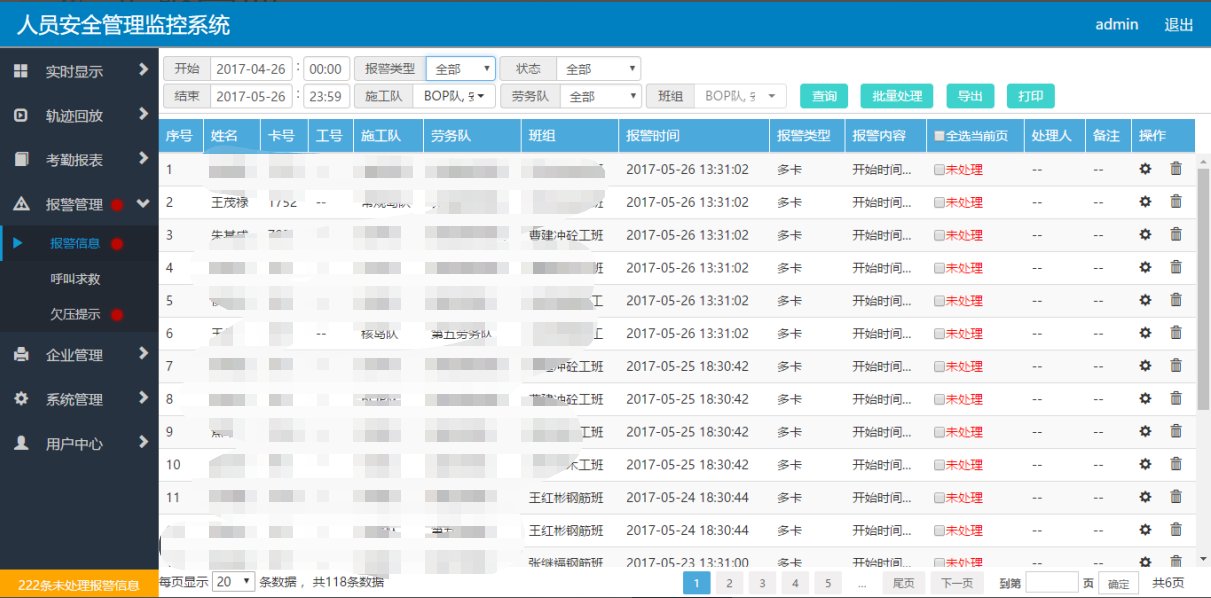Click the 退出 logout link
The width and height of the screenshot is (1211, 598).
1179,25
